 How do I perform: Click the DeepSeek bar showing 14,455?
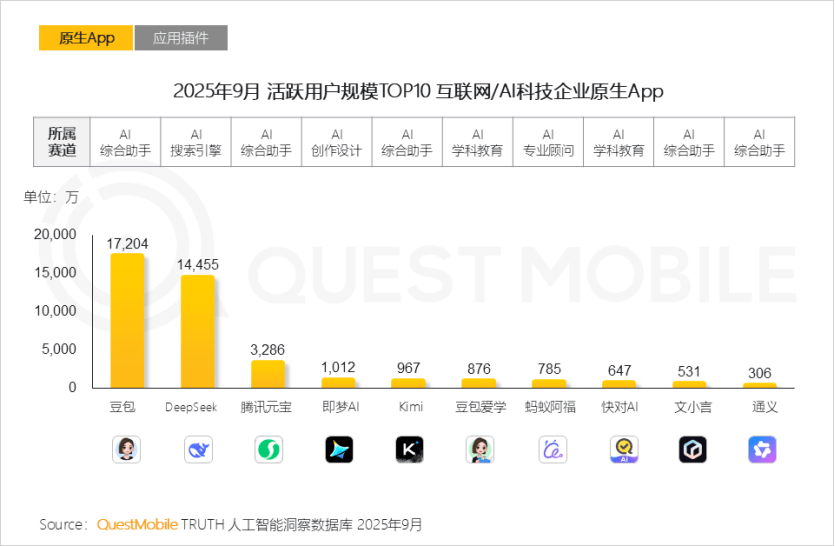[x=197, y=331]
